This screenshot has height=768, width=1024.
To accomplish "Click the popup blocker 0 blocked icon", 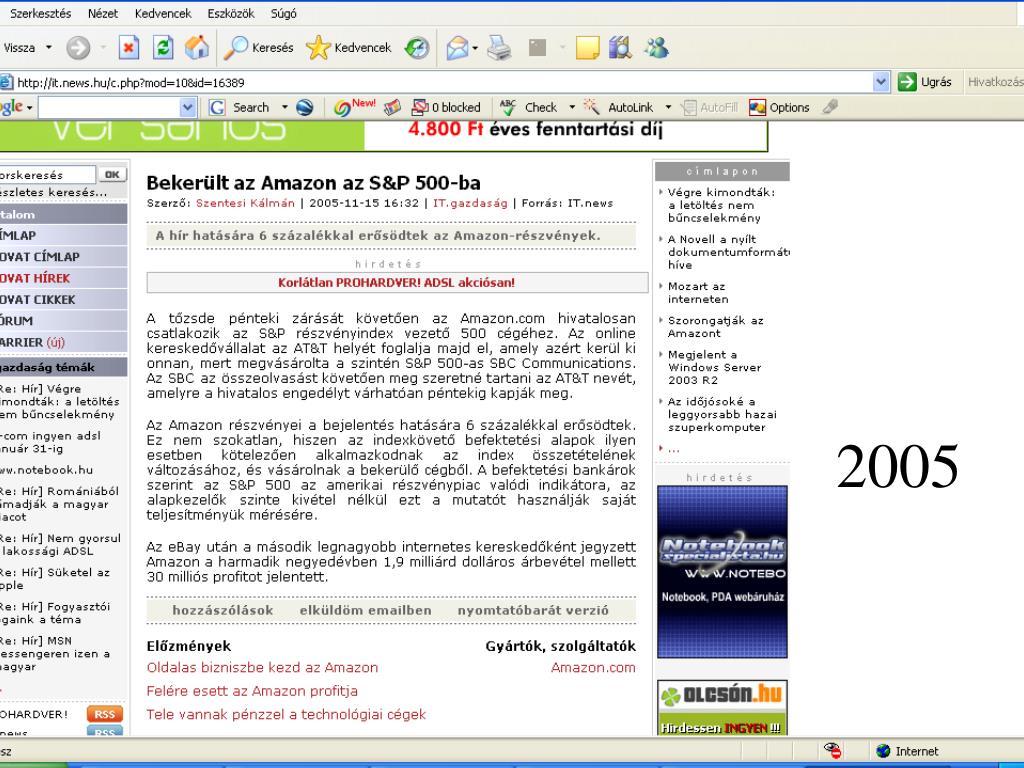I will [447, 108].
